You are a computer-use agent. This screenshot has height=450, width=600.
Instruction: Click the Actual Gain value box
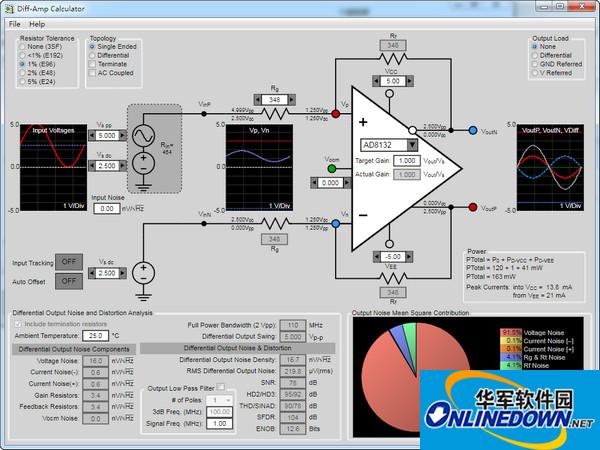tap(407, 174)
